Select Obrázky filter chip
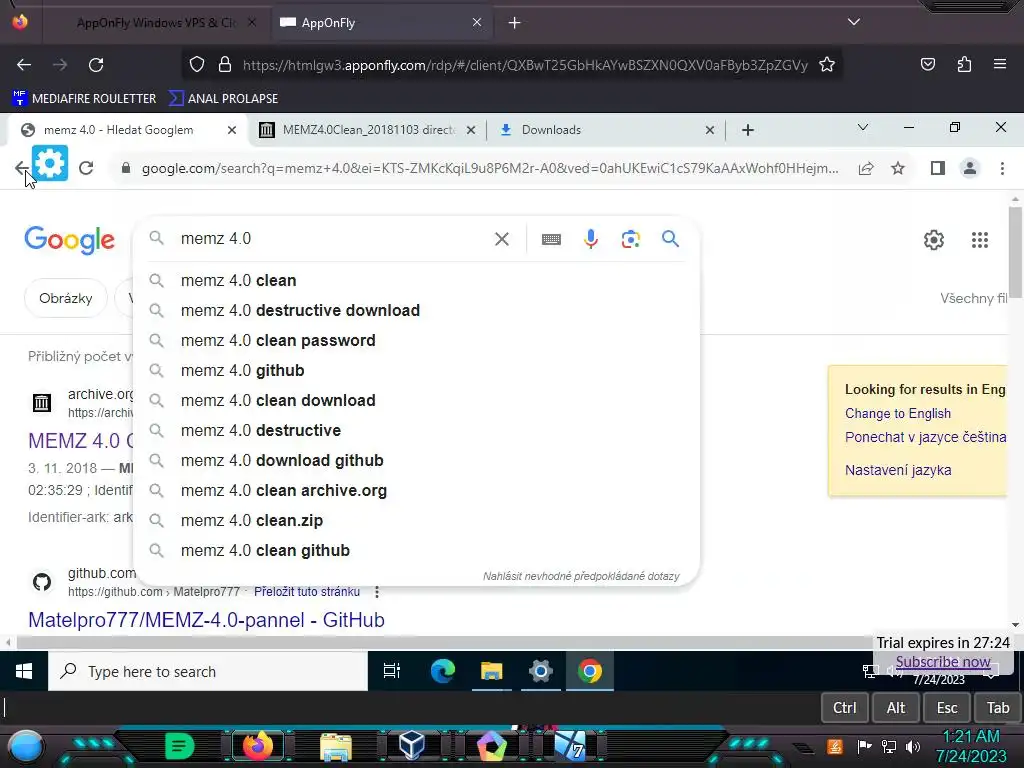1024x768 pixels. (x=66, y=298)
